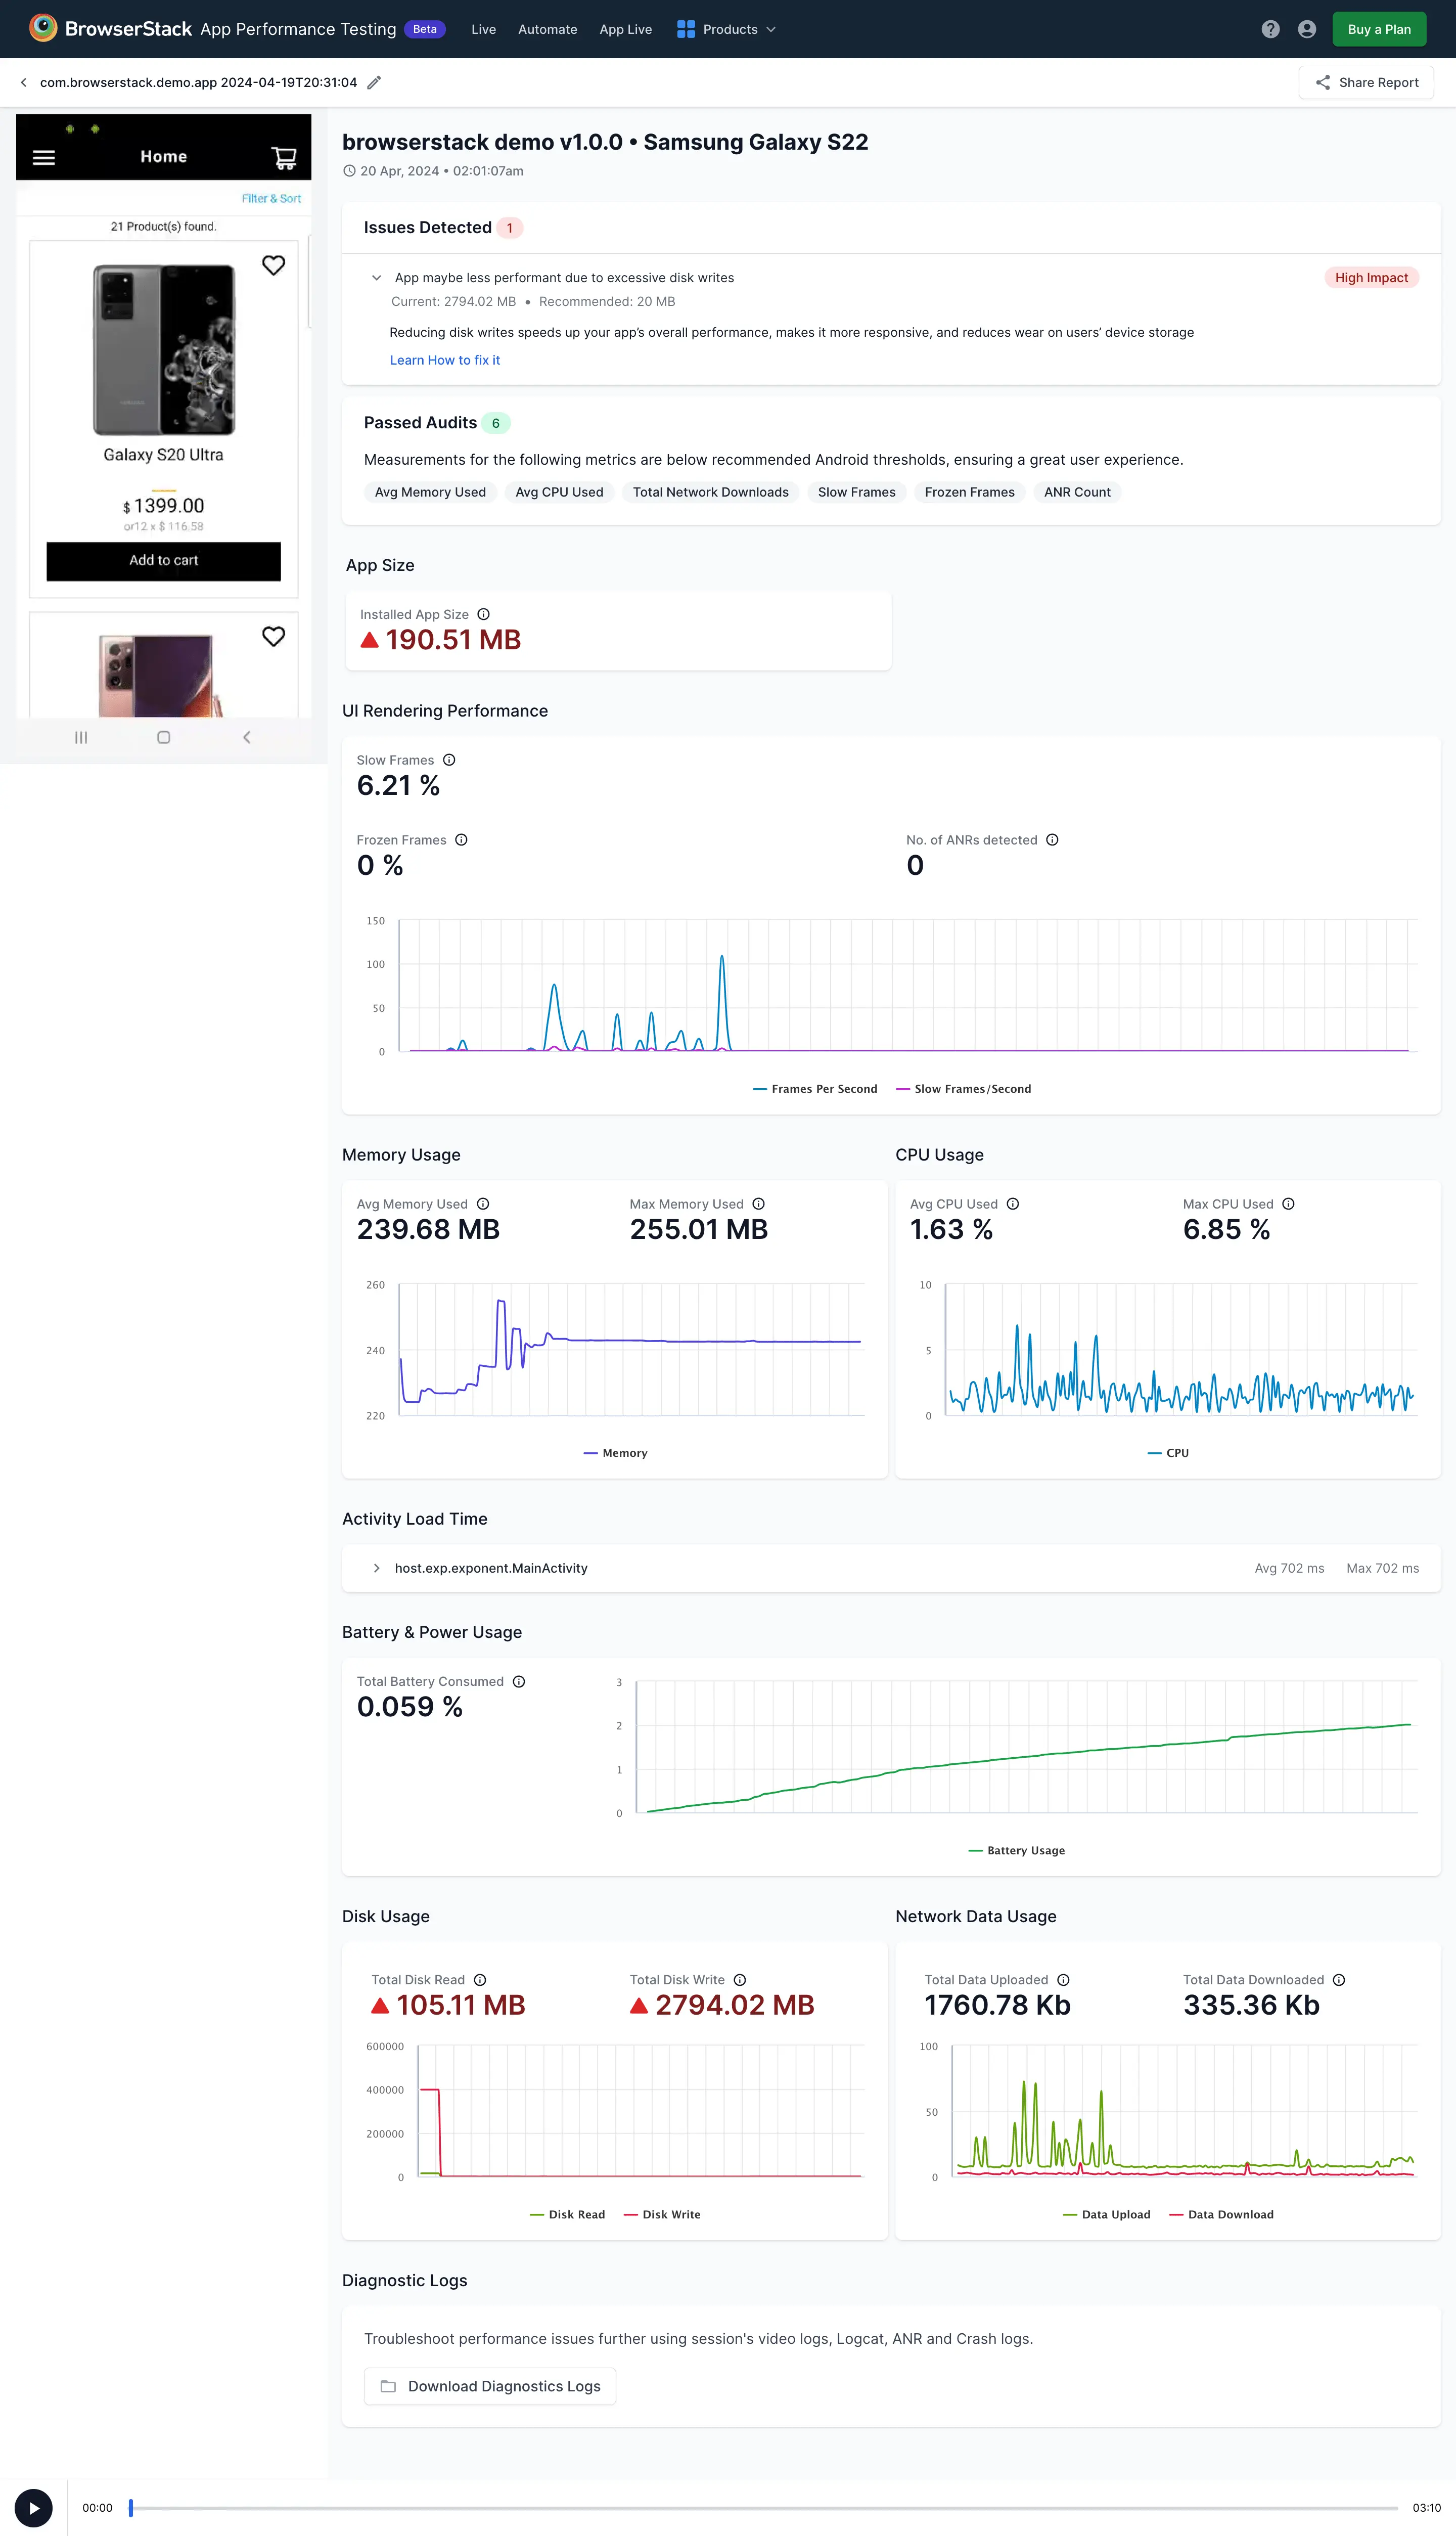Expand host.exp.exponent.MainActivity load time row
1456x2536 pixels.
pyautogui.click(x=377, y=1568)
